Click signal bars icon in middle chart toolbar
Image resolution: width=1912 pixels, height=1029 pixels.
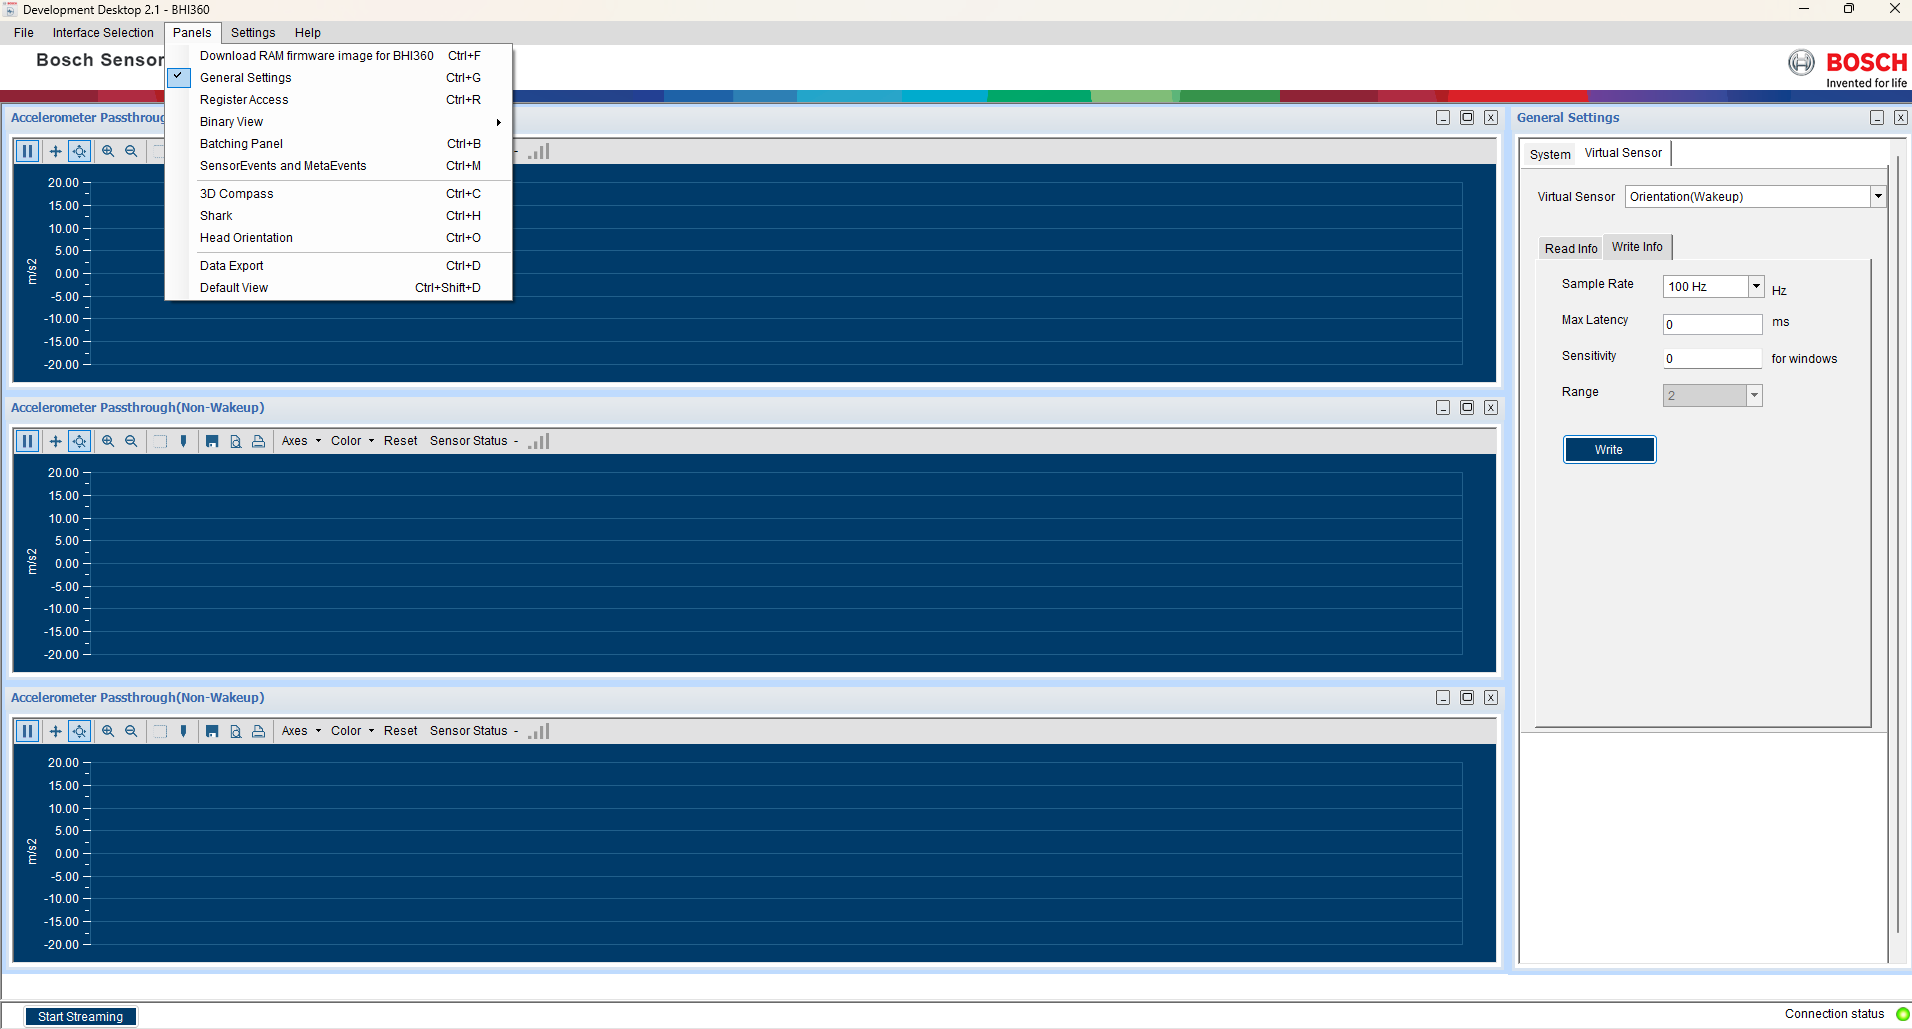pos(539,441)
